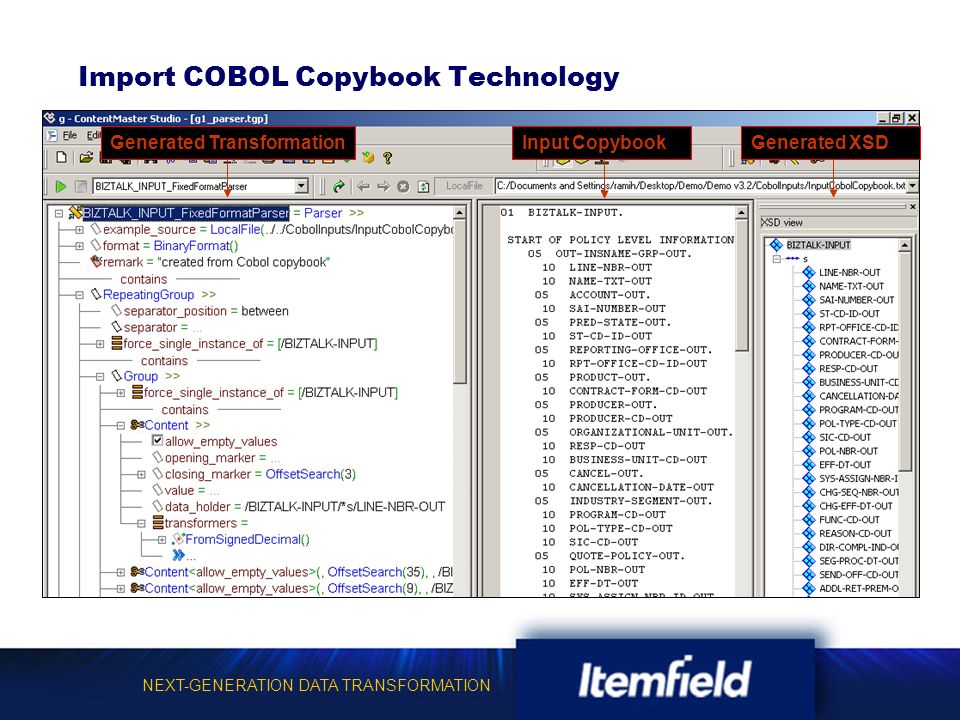Close the XSD view panel

click(x=912, y=207)
